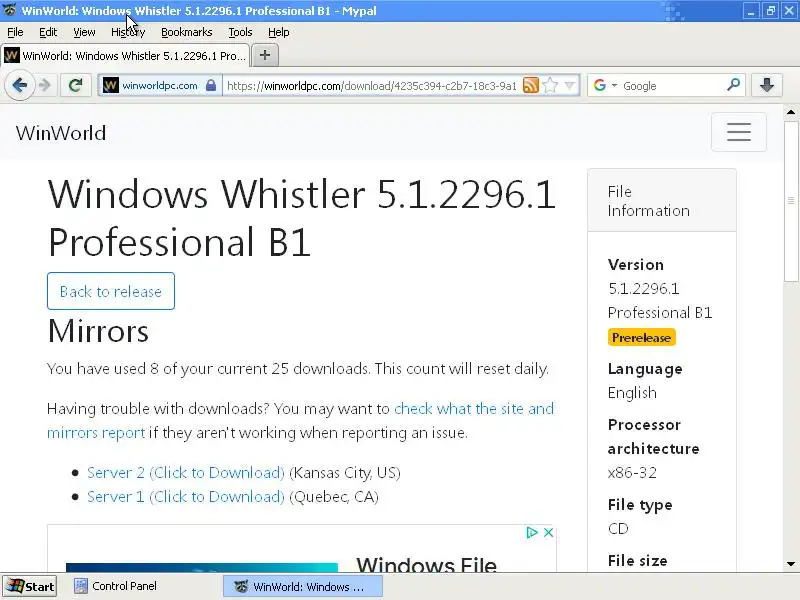Screen dimensions: 800x600
Task: Open the Help menu
Action: [279, 32]
